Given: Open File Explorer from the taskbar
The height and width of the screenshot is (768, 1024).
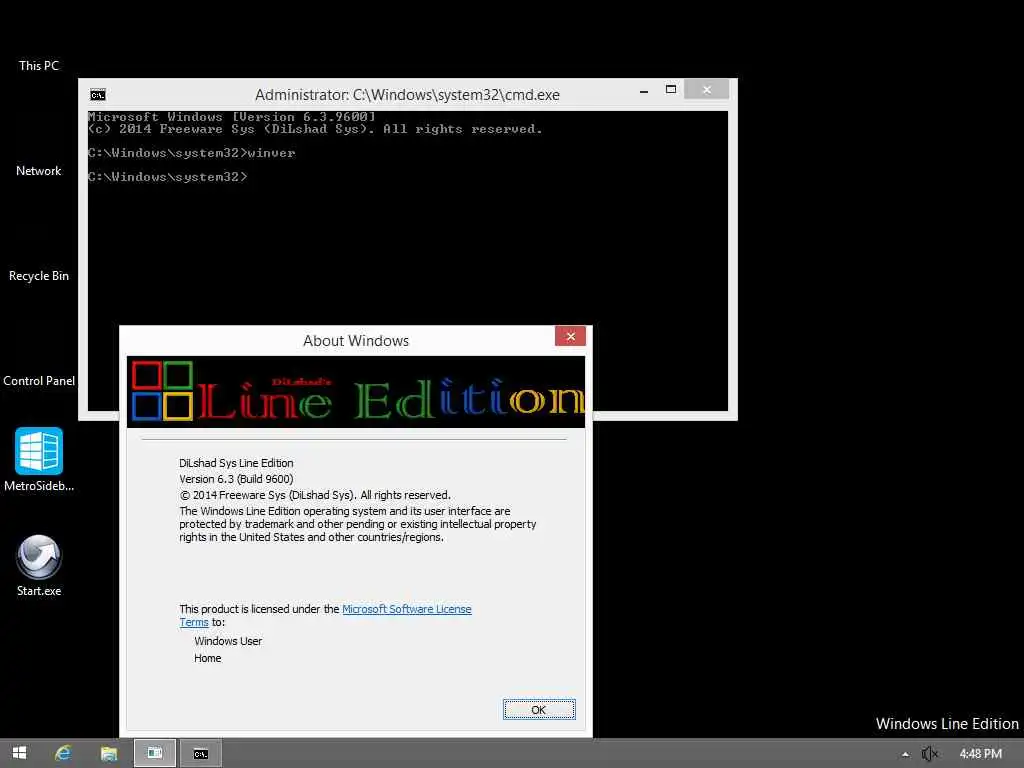Looking at the screenshot, I should [x=109, y=753].
